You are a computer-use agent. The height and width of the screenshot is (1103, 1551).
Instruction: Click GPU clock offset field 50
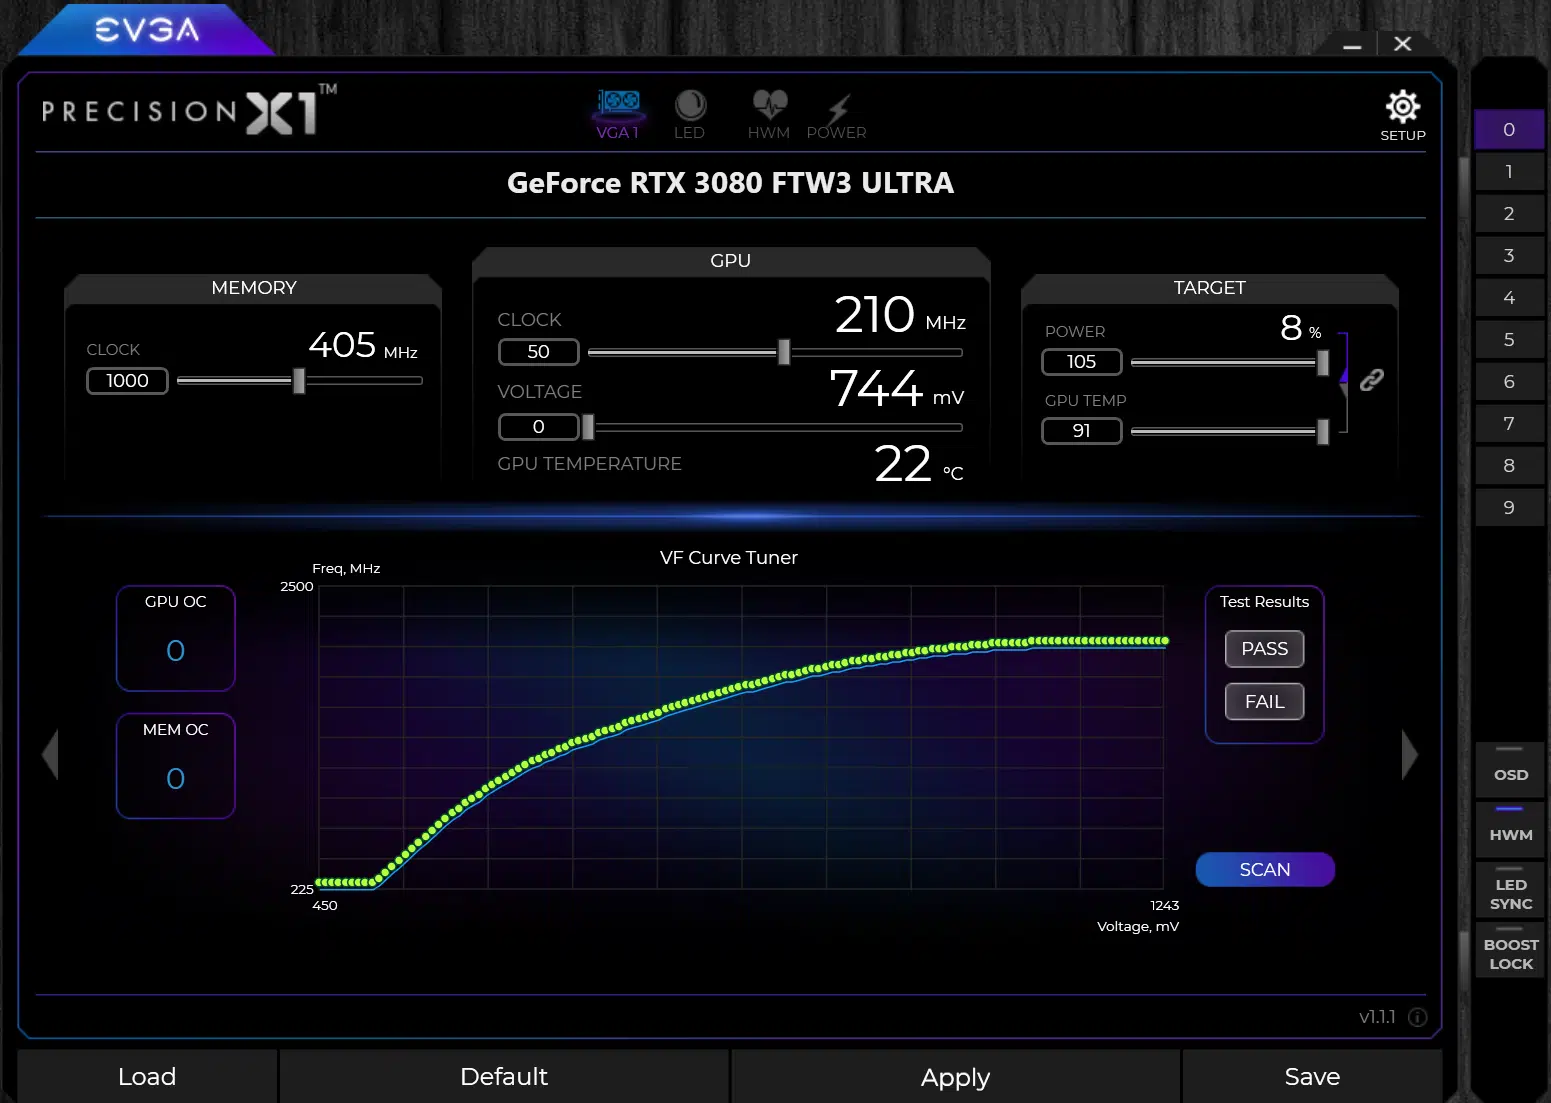(x=538, y=352)
